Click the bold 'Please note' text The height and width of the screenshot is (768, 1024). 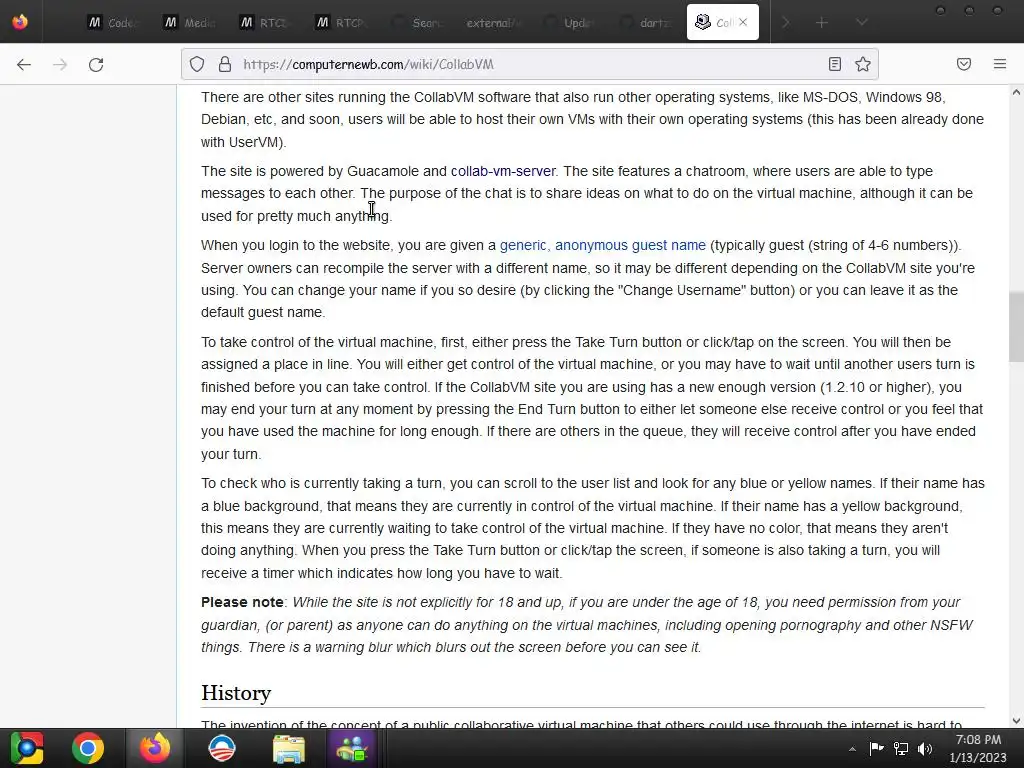[x=242, y=602]
